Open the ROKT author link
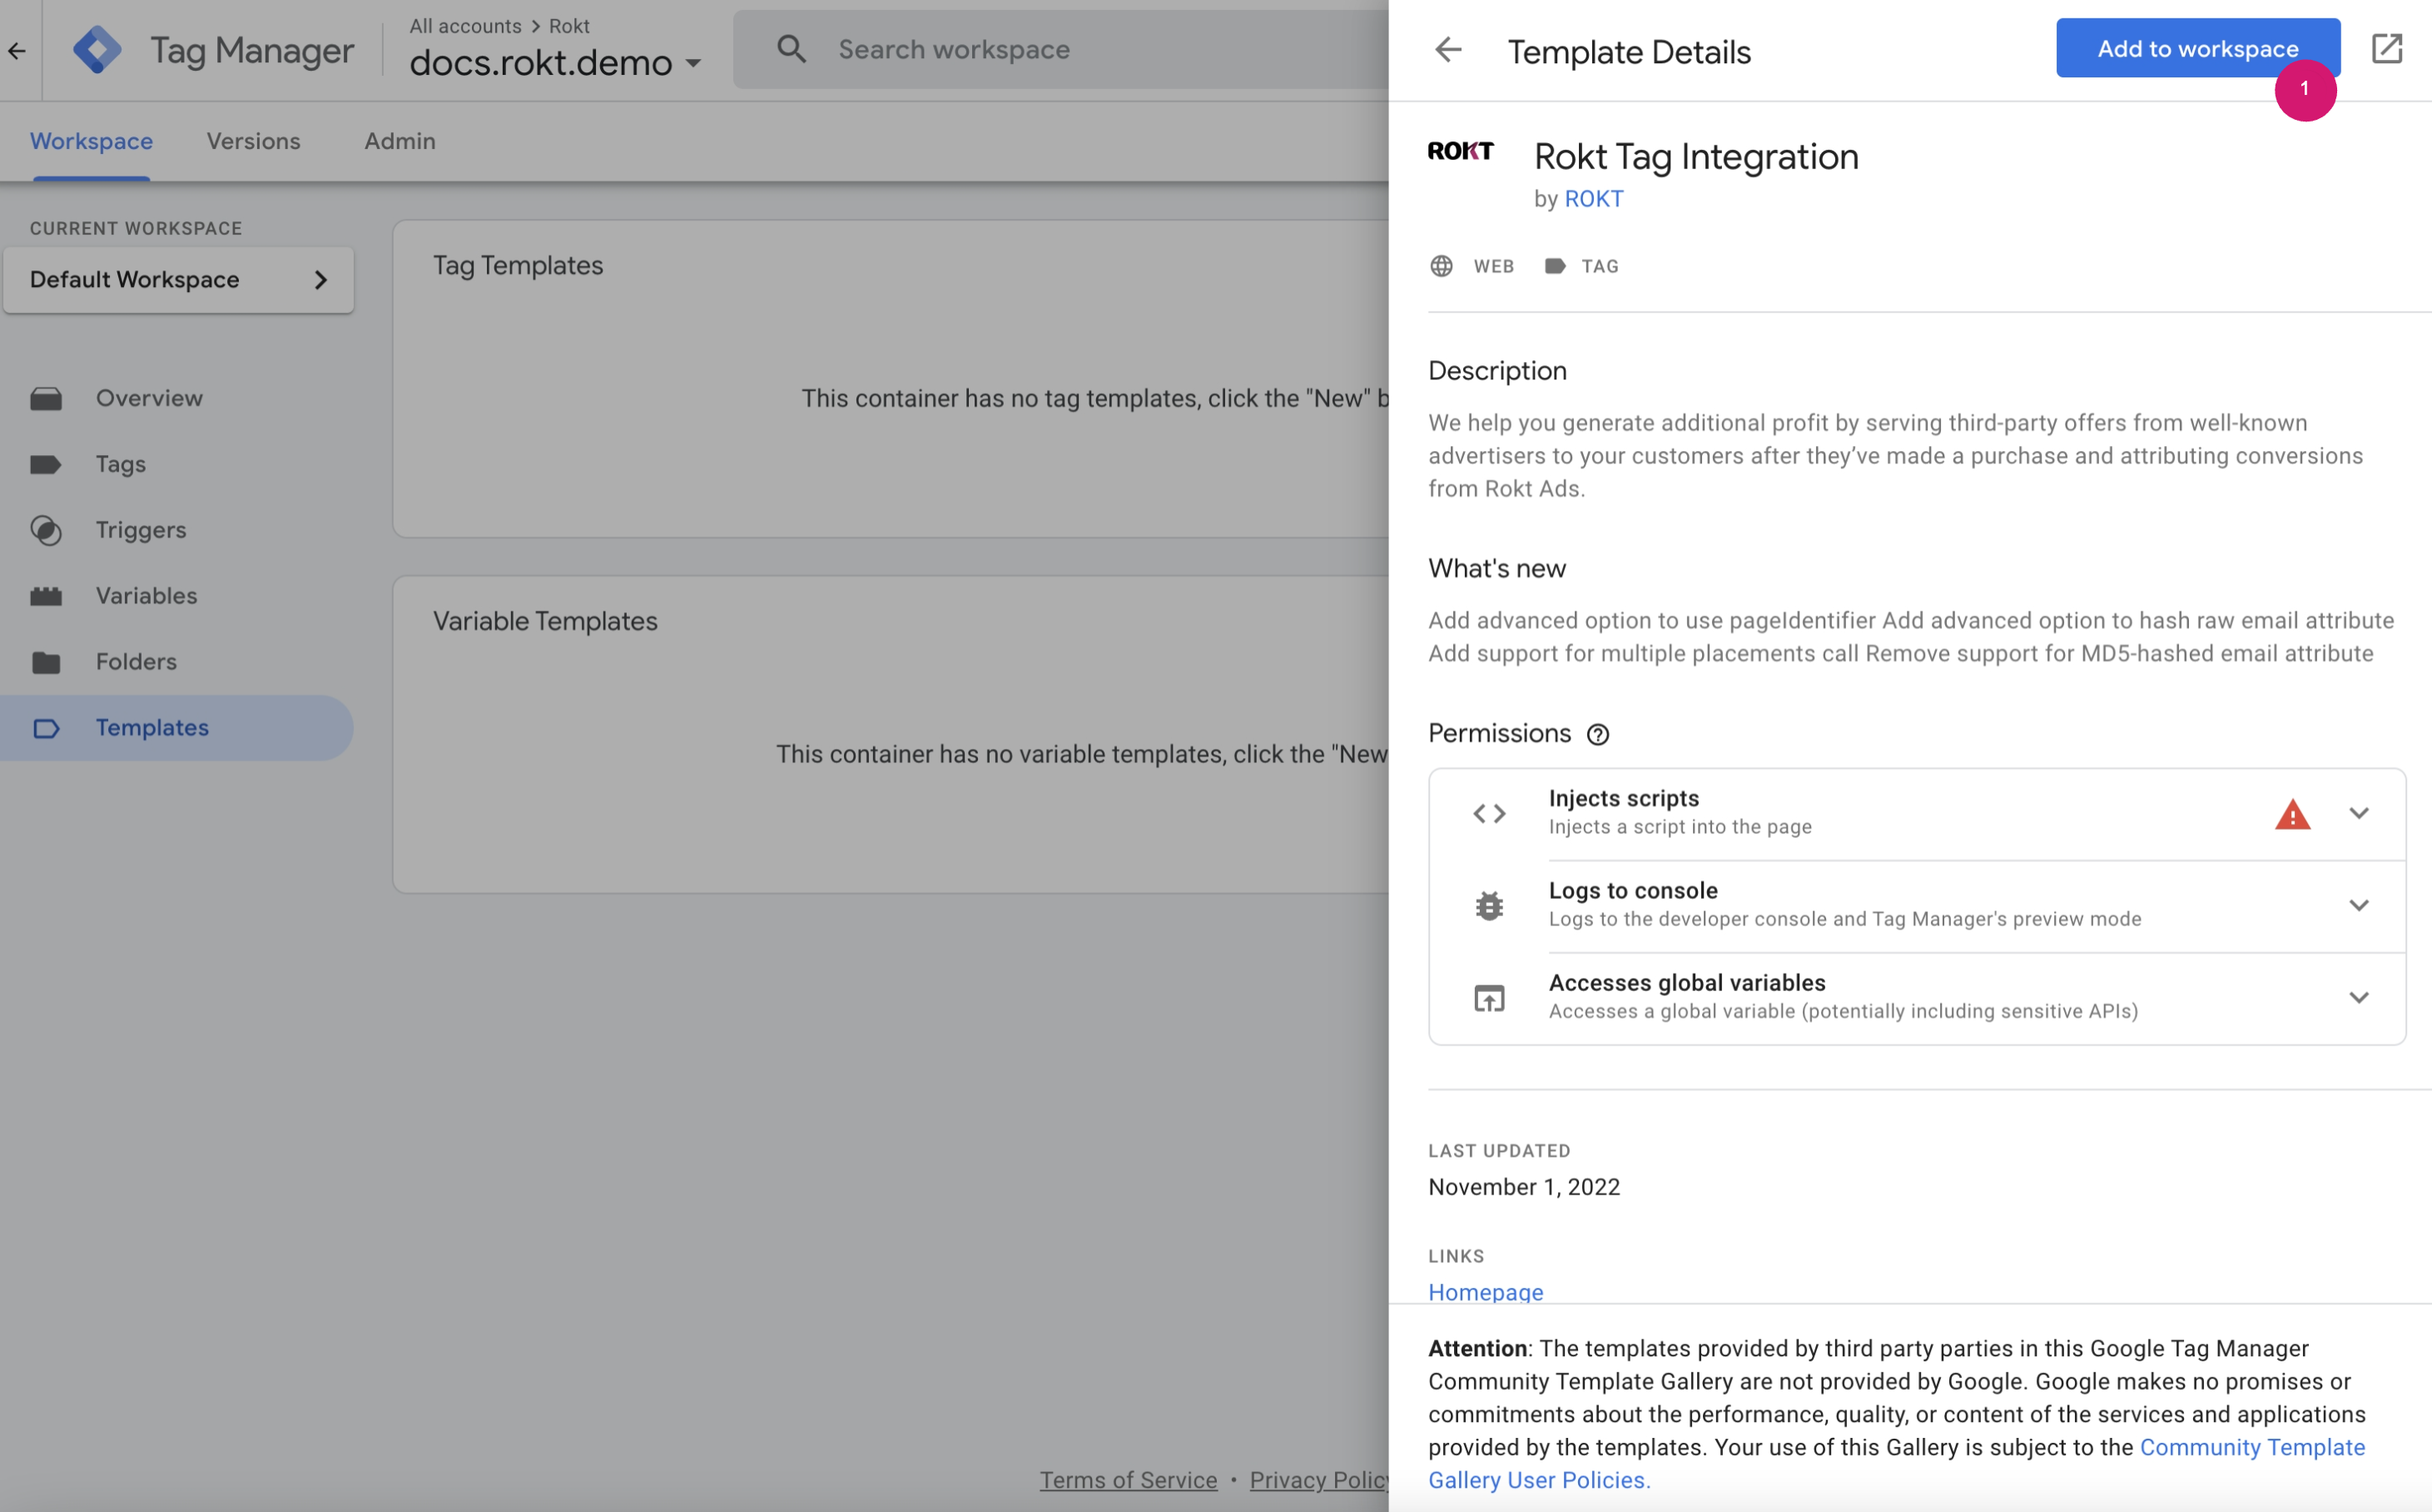The image size is (2432, 1512). coord(1593,199)
